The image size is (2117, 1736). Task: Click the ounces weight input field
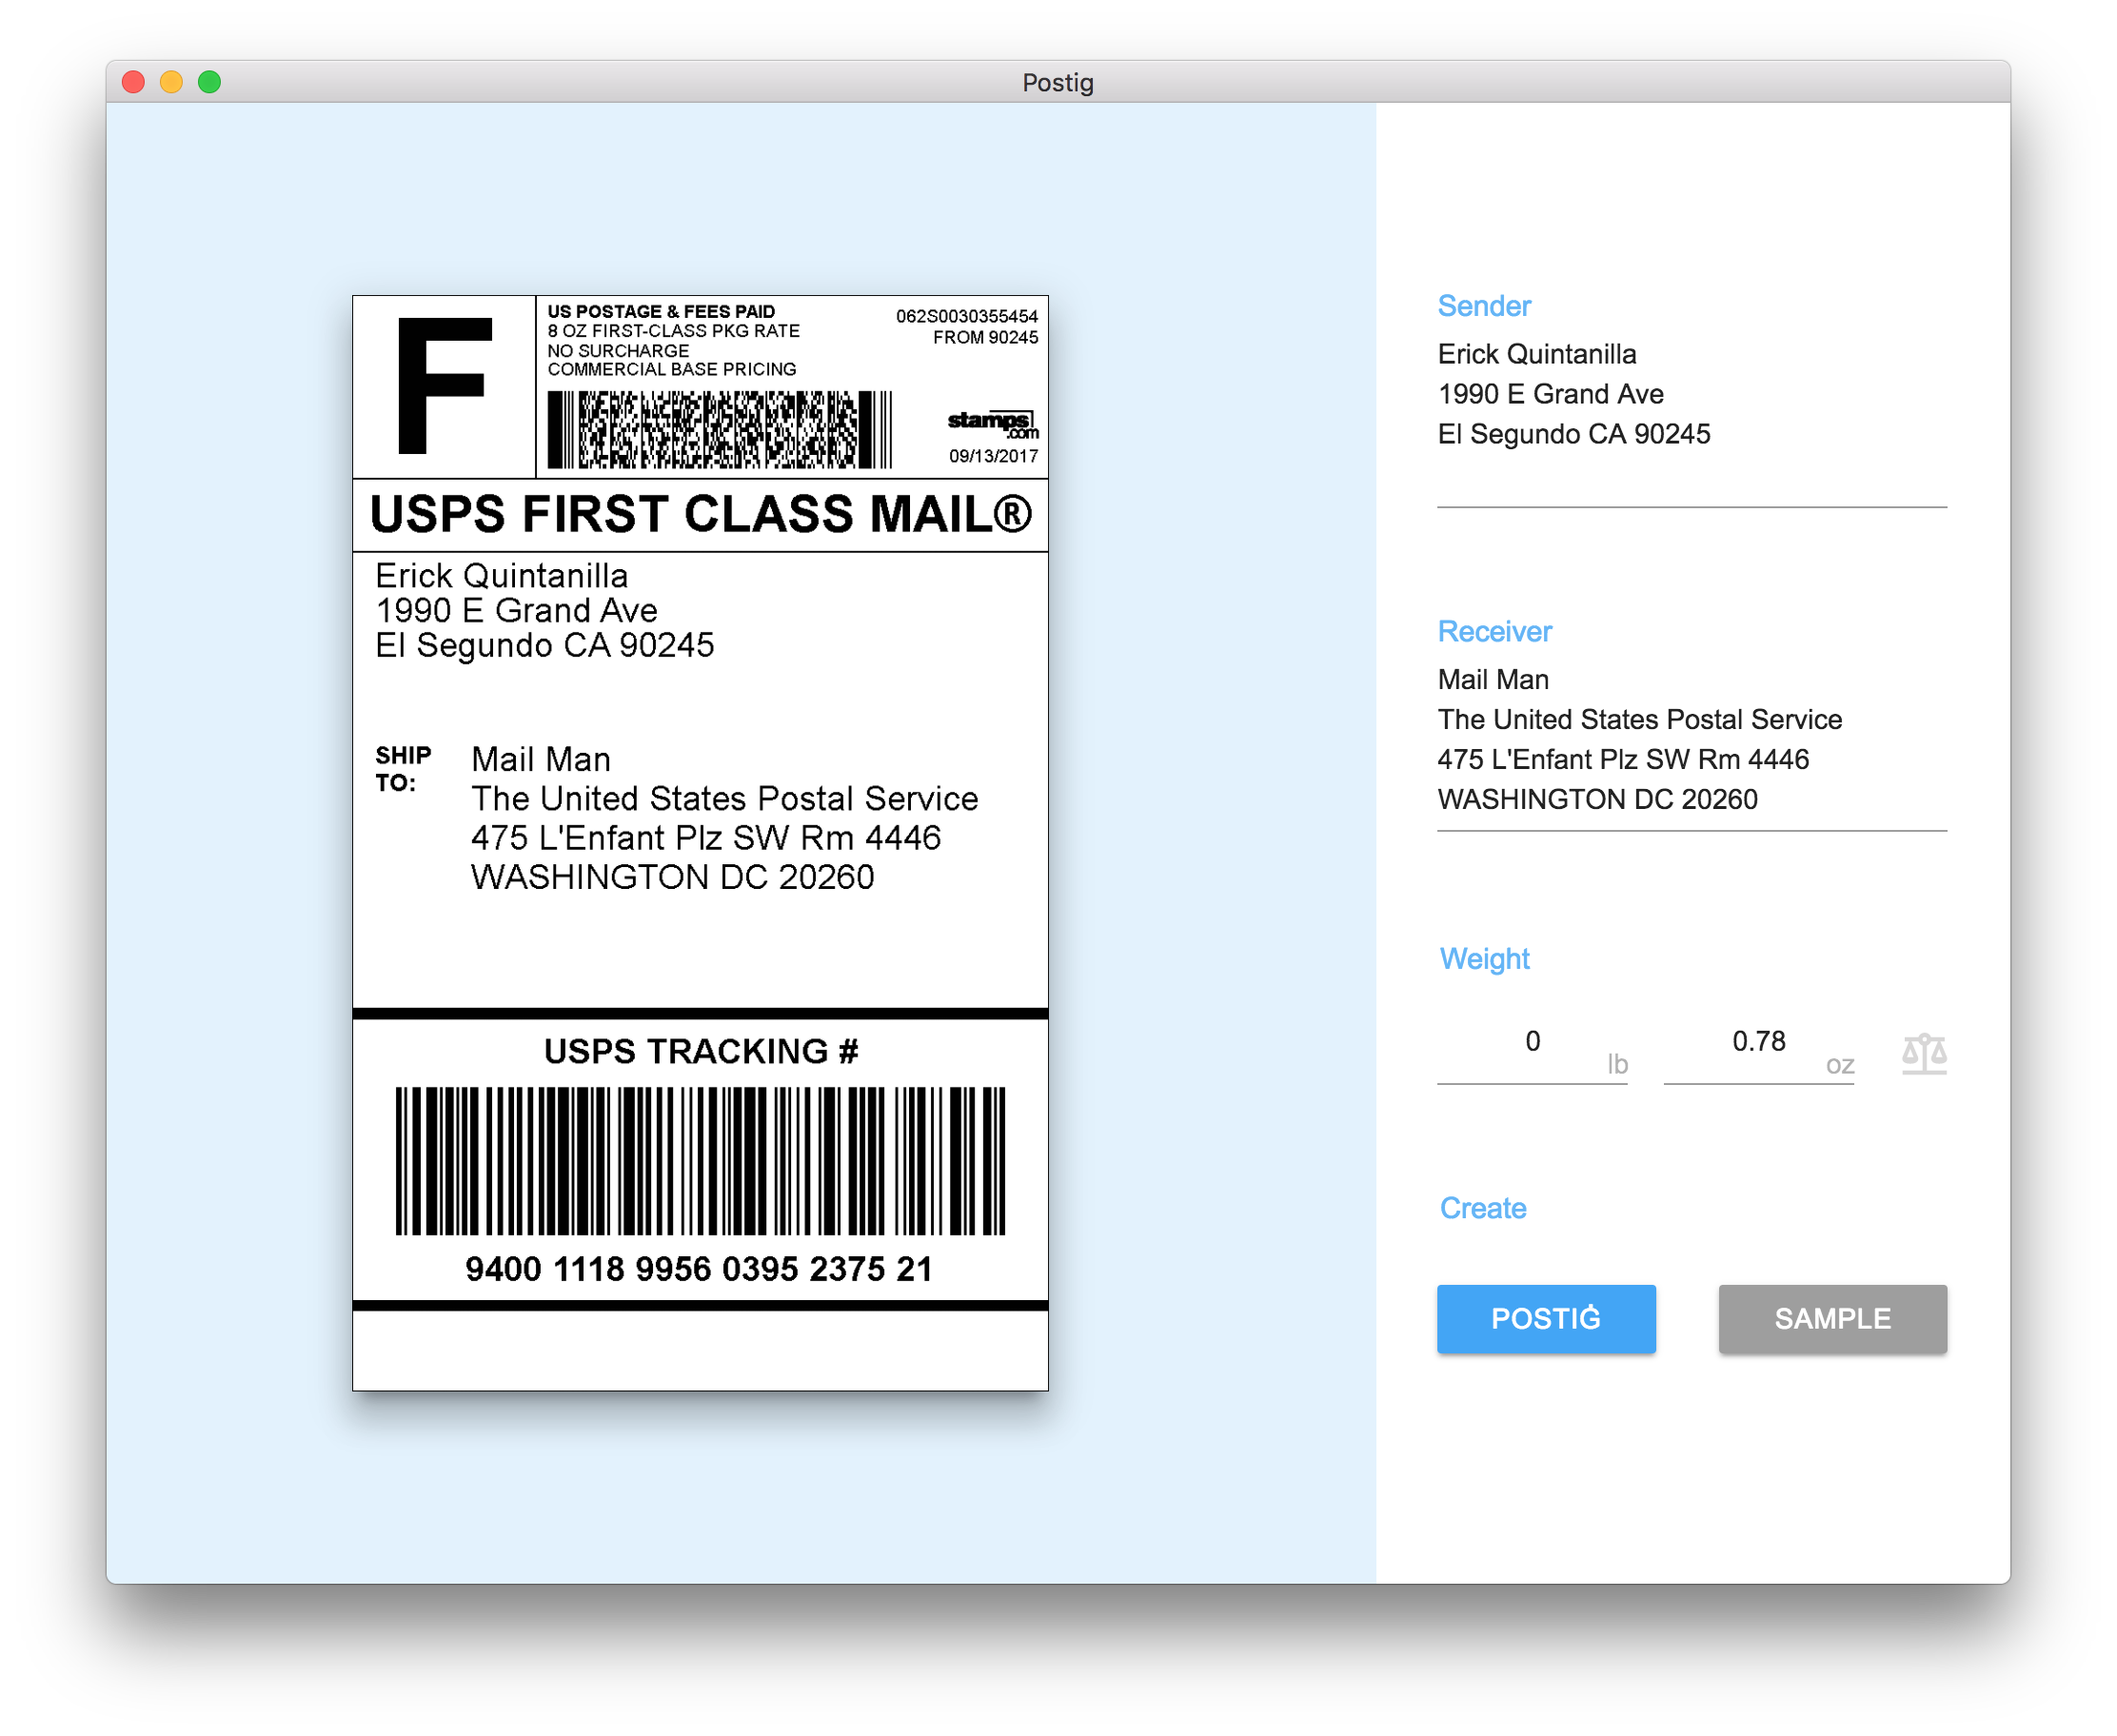click(1757, 1042)
